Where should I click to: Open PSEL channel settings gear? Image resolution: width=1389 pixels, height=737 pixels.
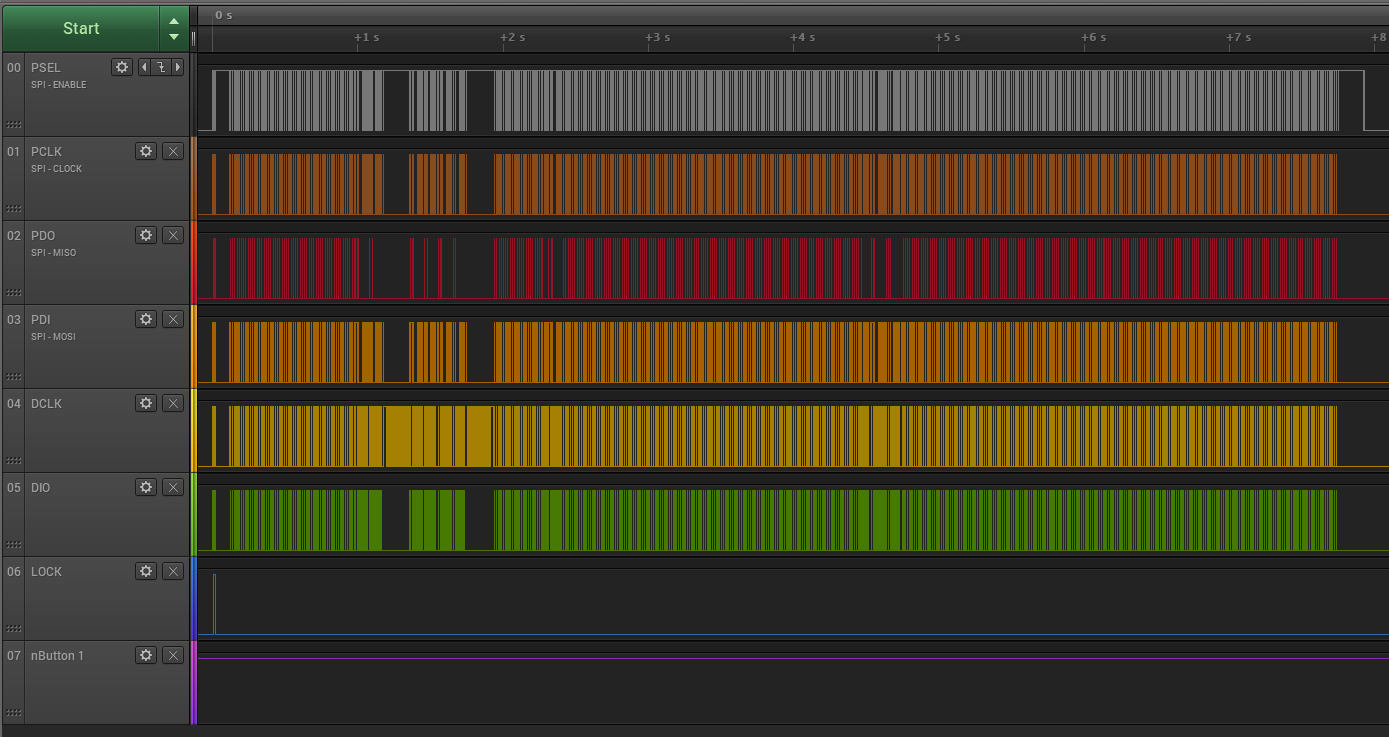tap(122, 67)
